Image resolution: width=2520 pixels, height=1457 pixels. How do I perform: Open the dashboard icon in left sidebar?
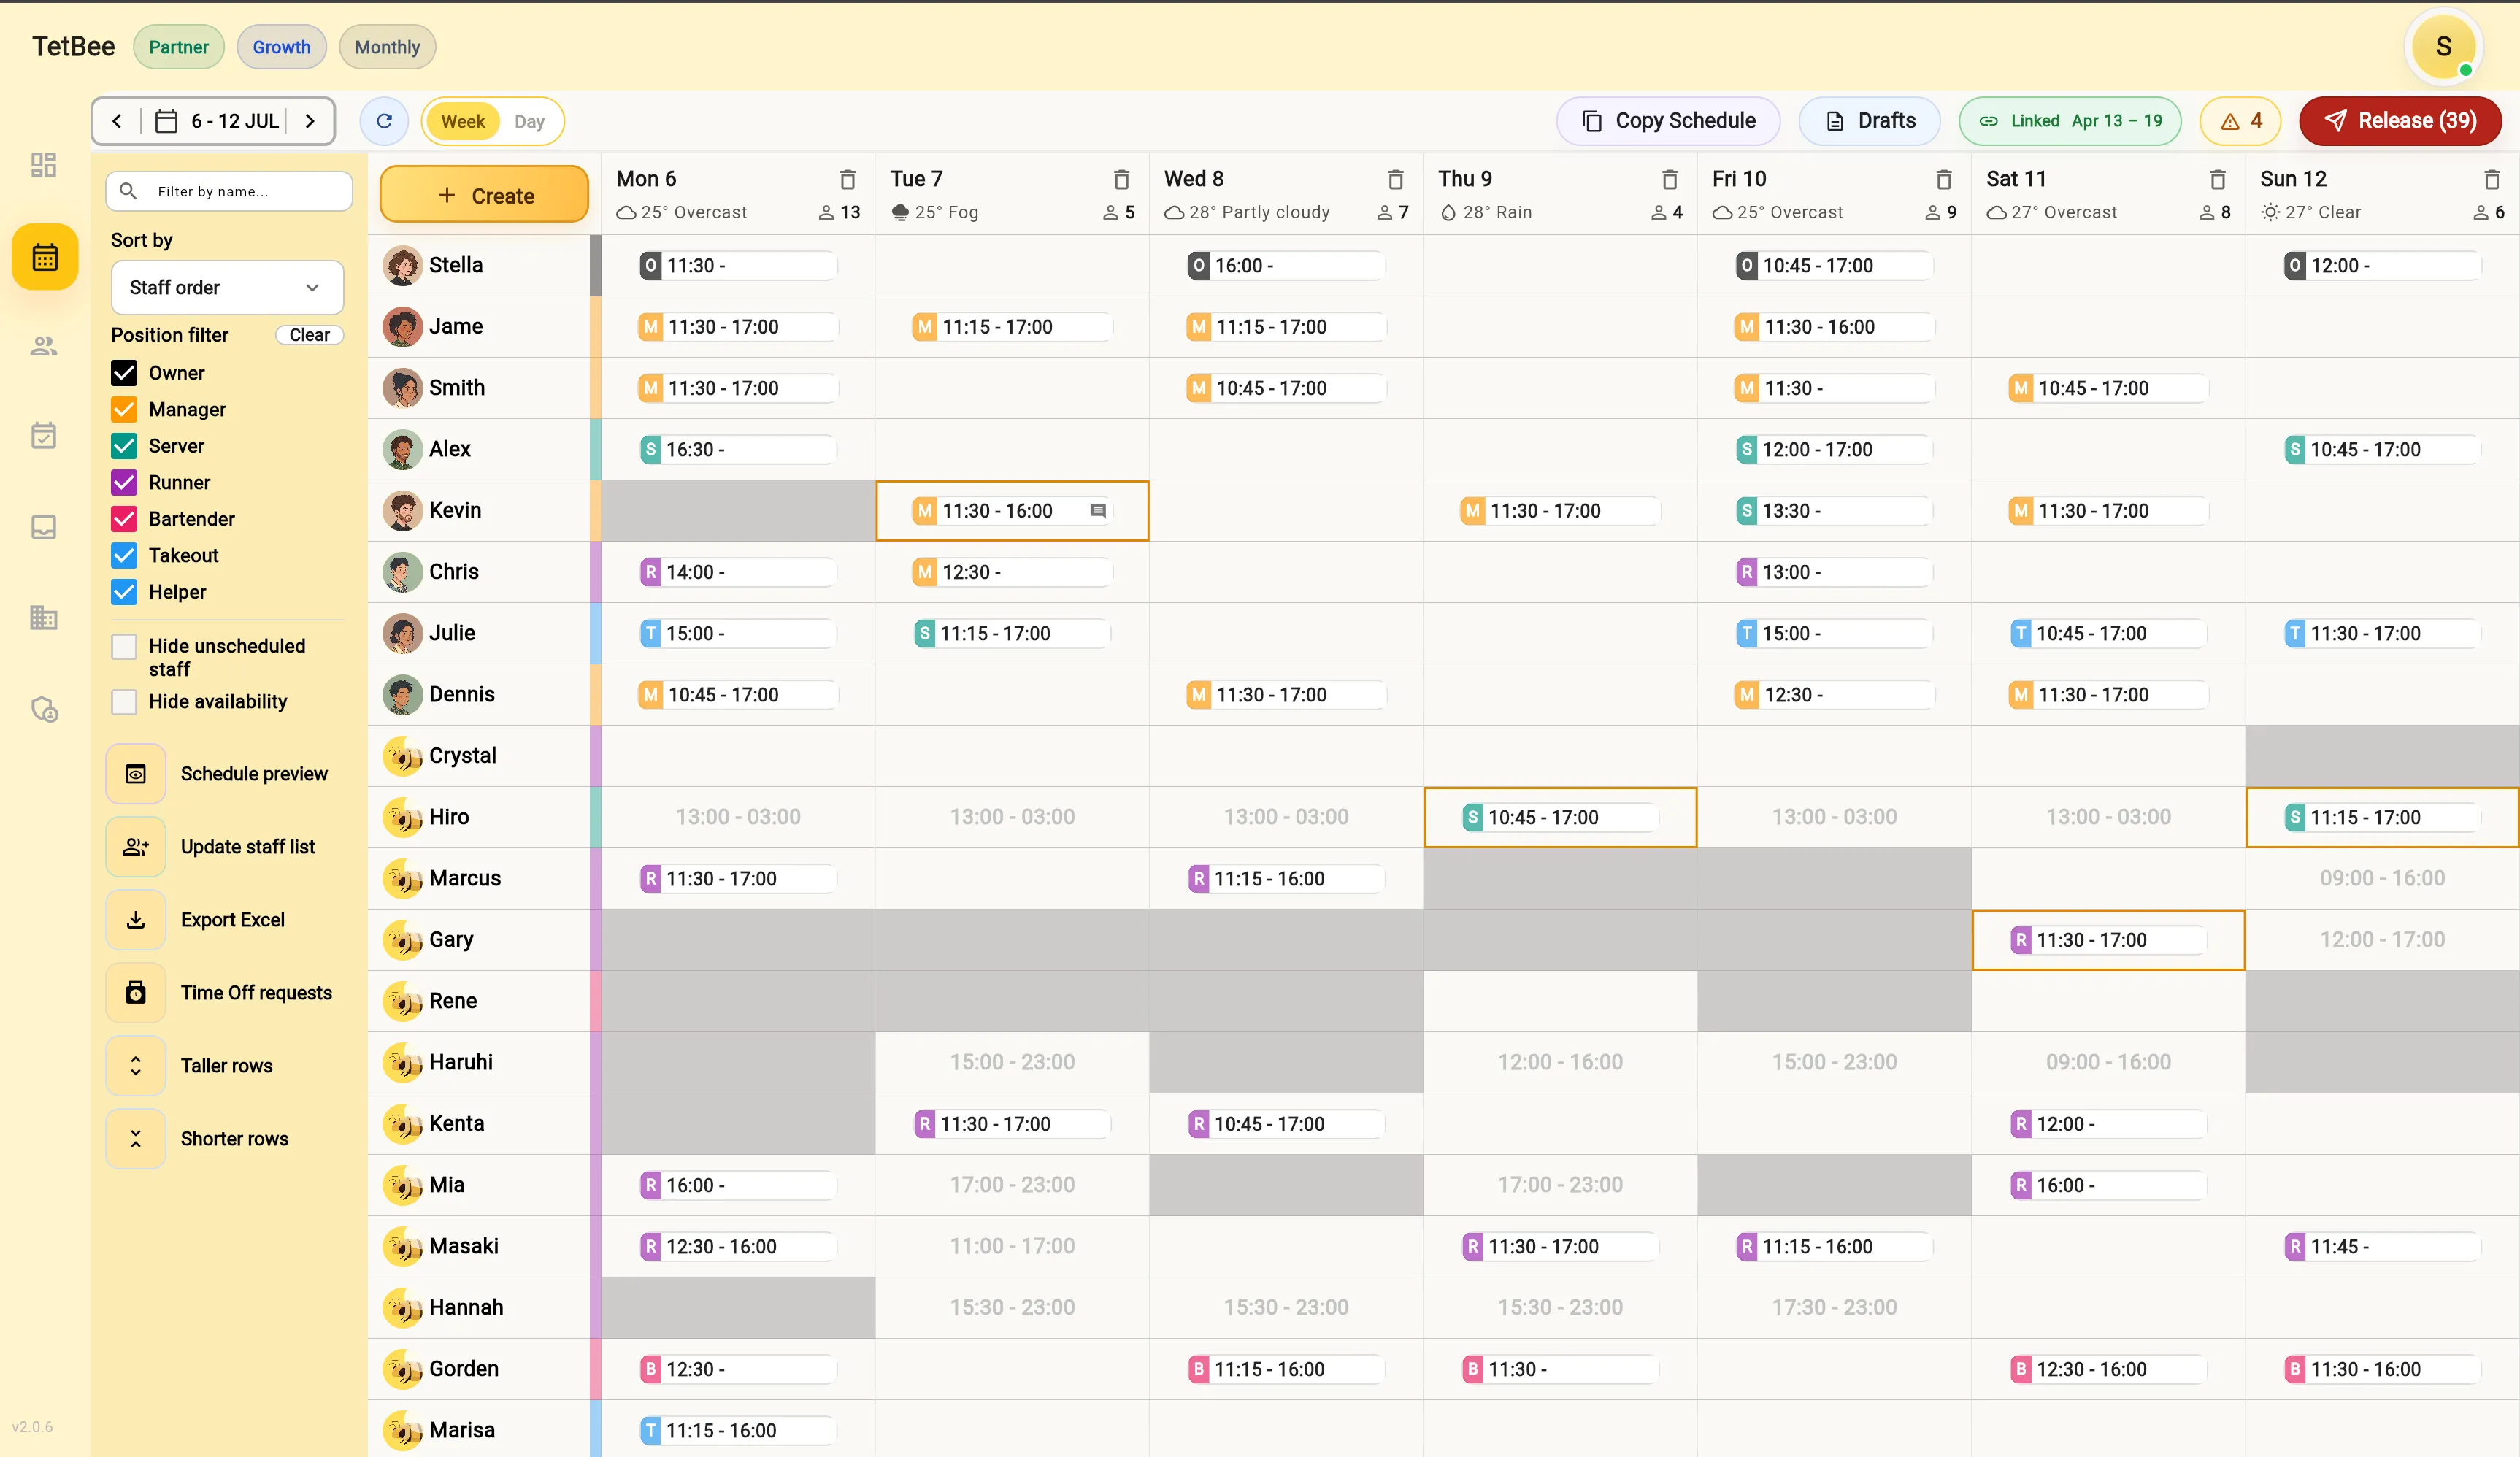(x=44, y=165)
